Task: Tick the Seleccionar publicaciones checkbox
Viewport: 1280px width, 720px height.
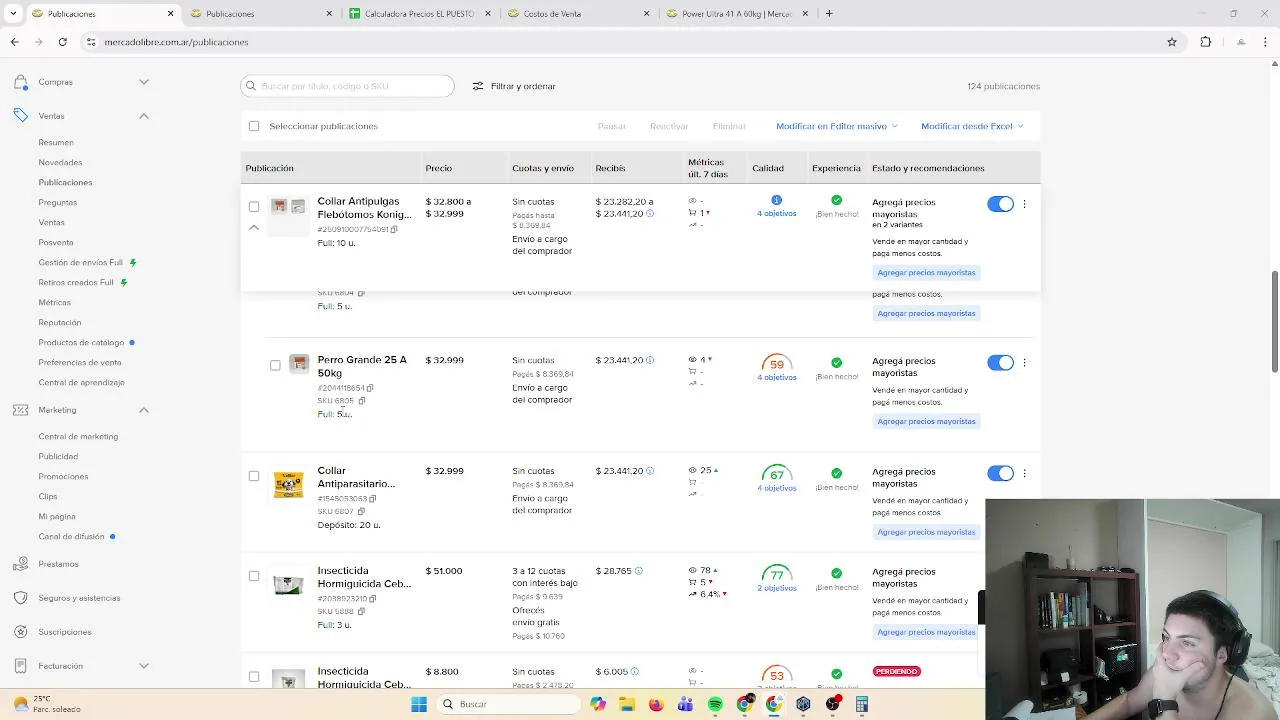Action: (x=254, y=126)
